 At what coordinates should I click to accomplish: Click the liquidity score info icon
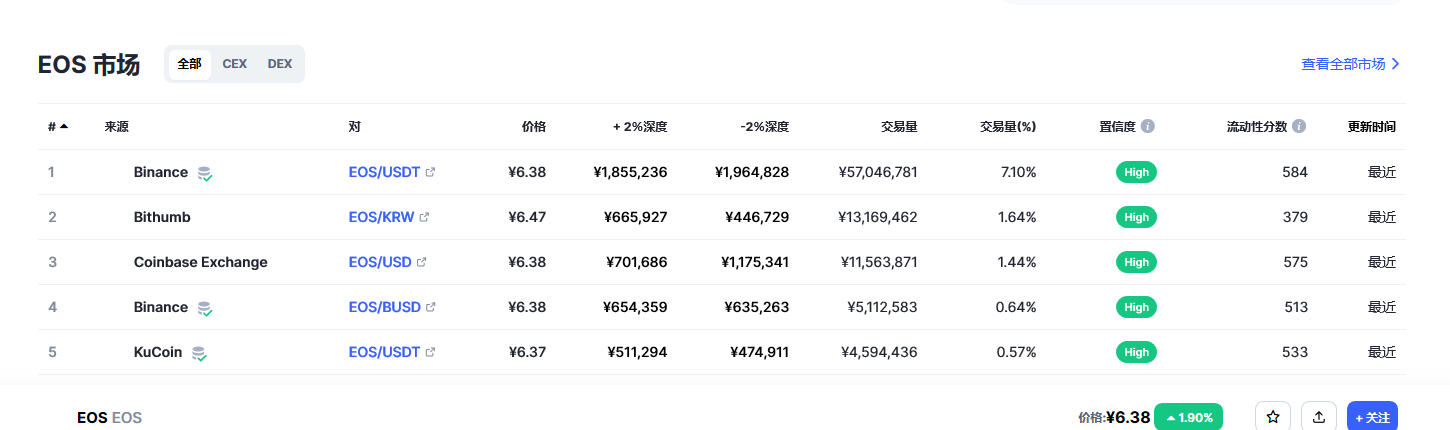[x=1299, y=127]
